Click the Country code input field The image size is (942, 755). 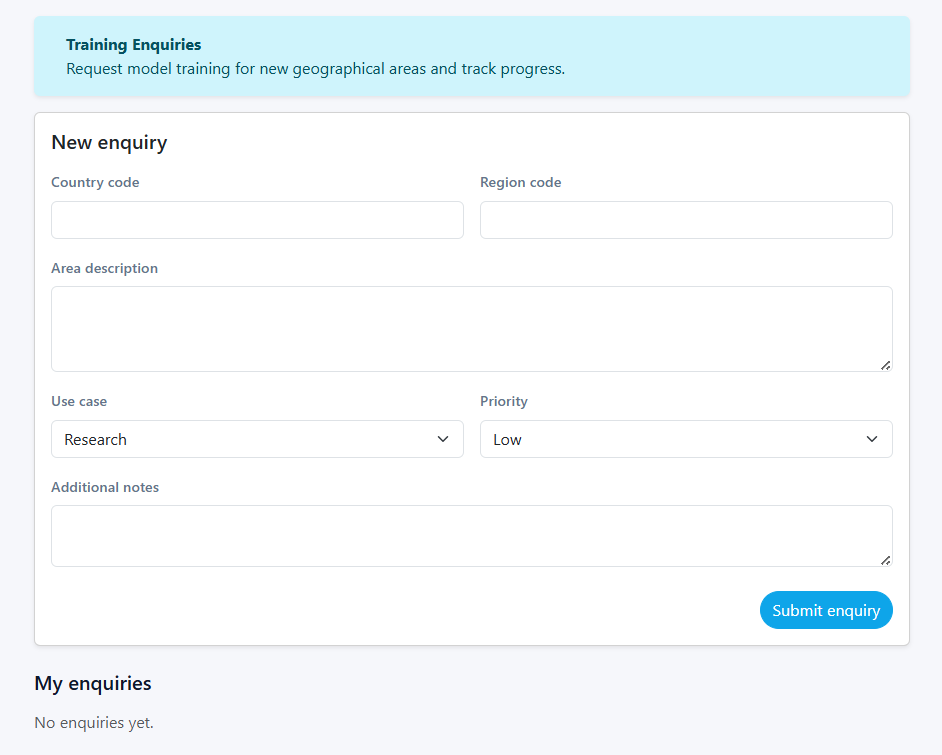pyautogui.click(x=257, y=220)
